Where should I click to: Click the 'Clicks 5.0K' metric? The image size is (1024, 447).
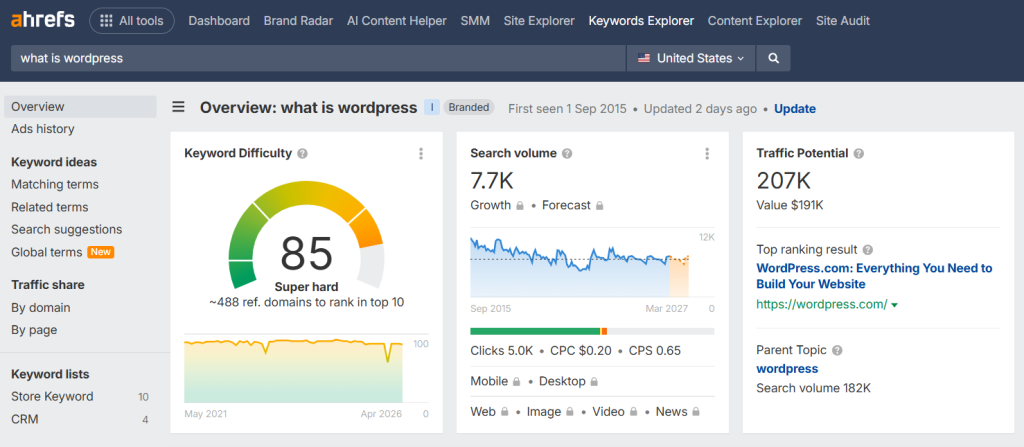tap(502, 351)
